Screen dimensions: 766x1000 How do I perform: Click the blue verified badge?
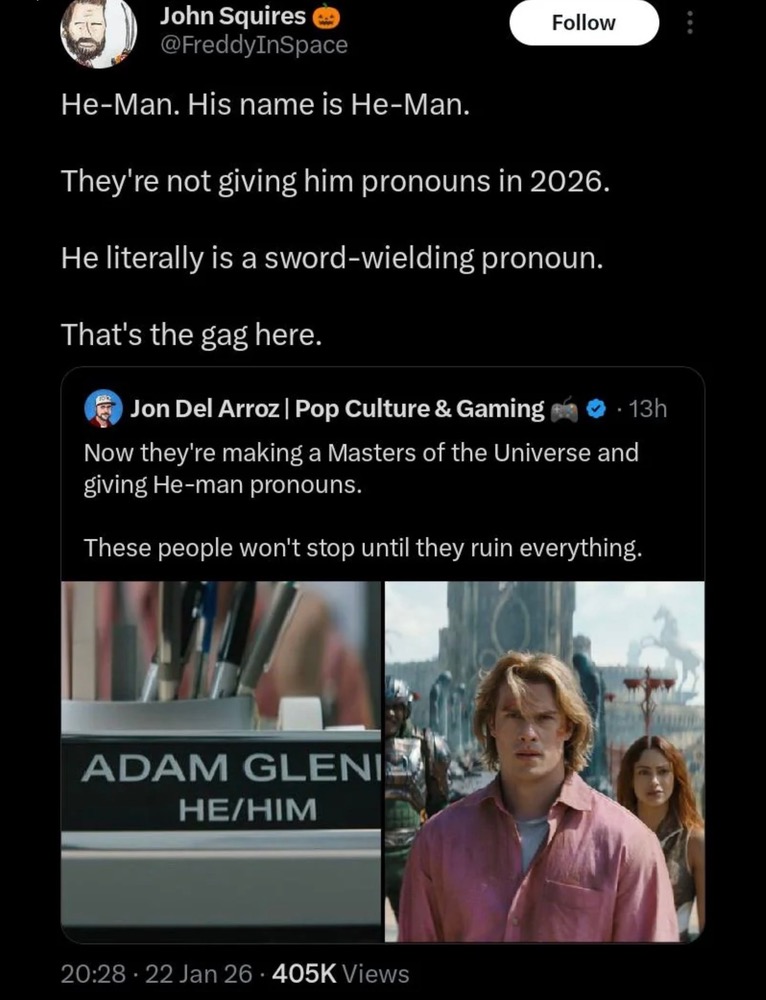click(596, 409)
